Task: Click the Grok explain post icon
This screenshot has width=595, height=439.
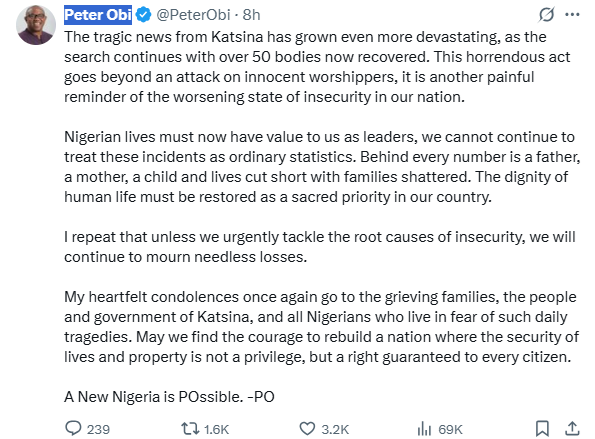Action: coord(546,15)
